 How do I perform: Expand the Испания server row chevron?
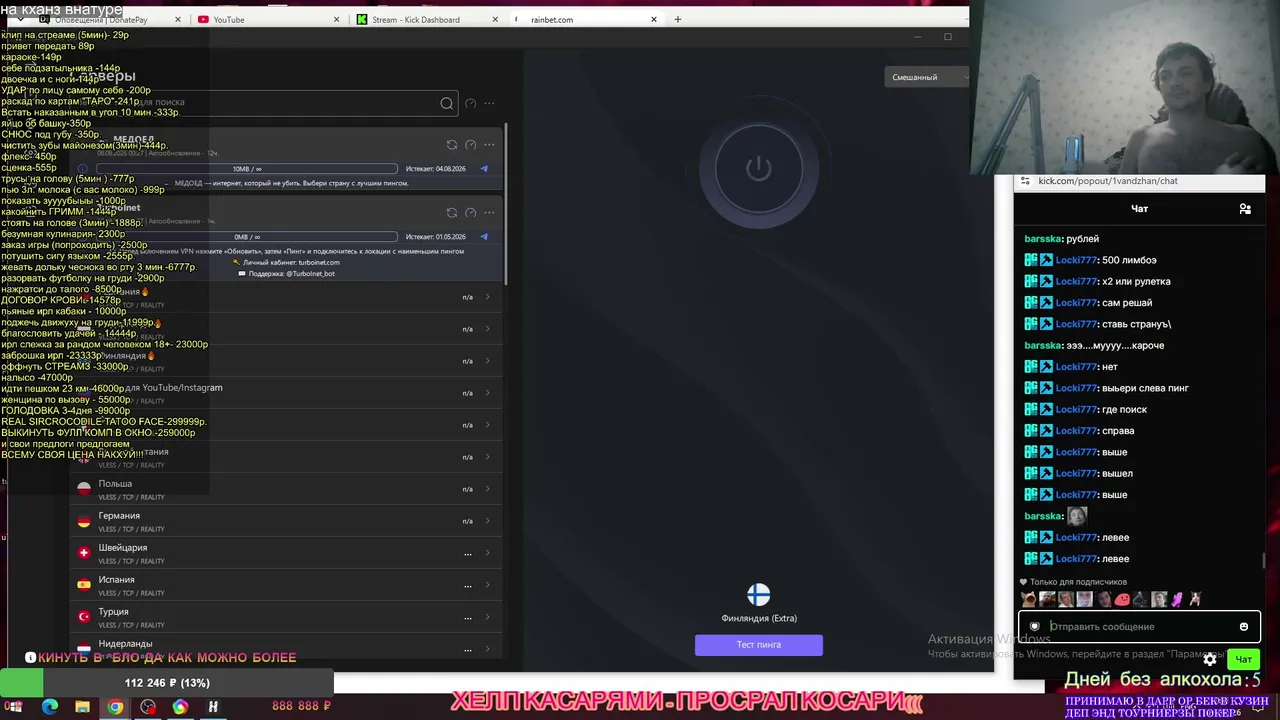(488, 585)
